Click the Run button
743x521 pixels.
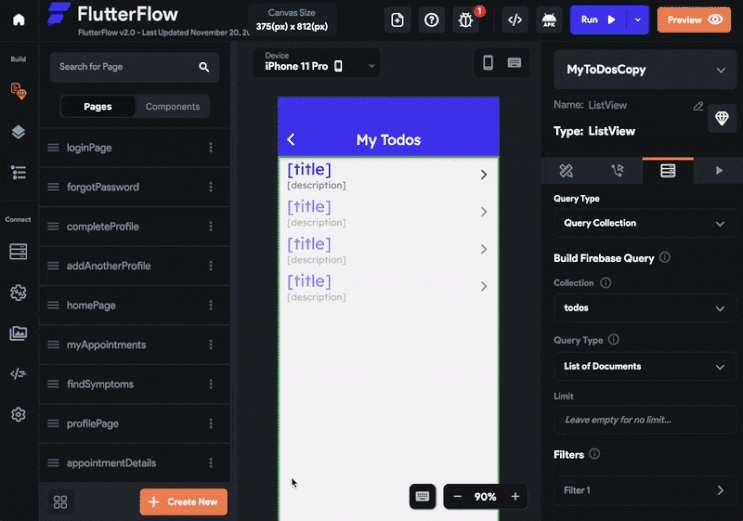[598, 20]
